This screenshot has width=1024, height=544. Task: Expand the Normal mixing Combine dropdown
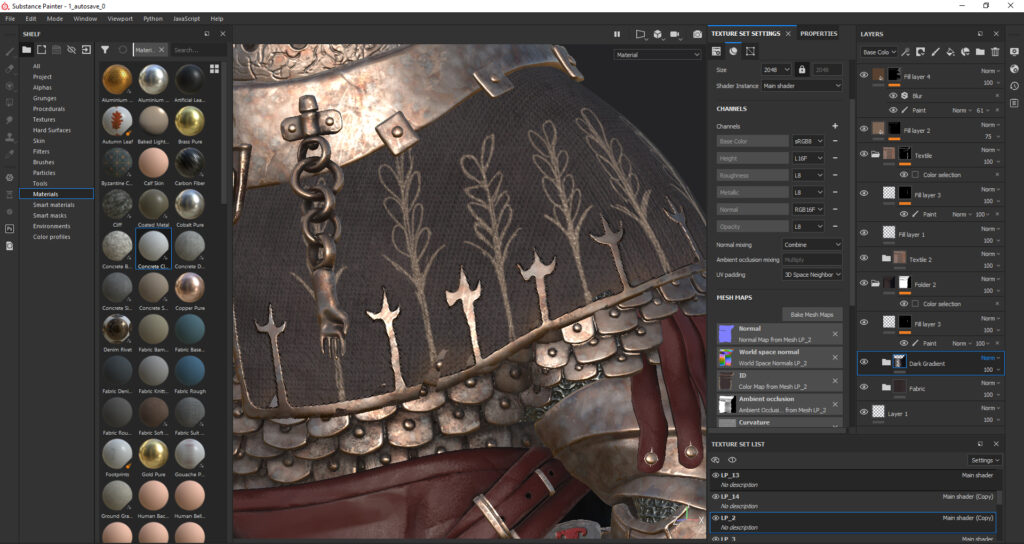pyautogui.click(x=811, y=244)
